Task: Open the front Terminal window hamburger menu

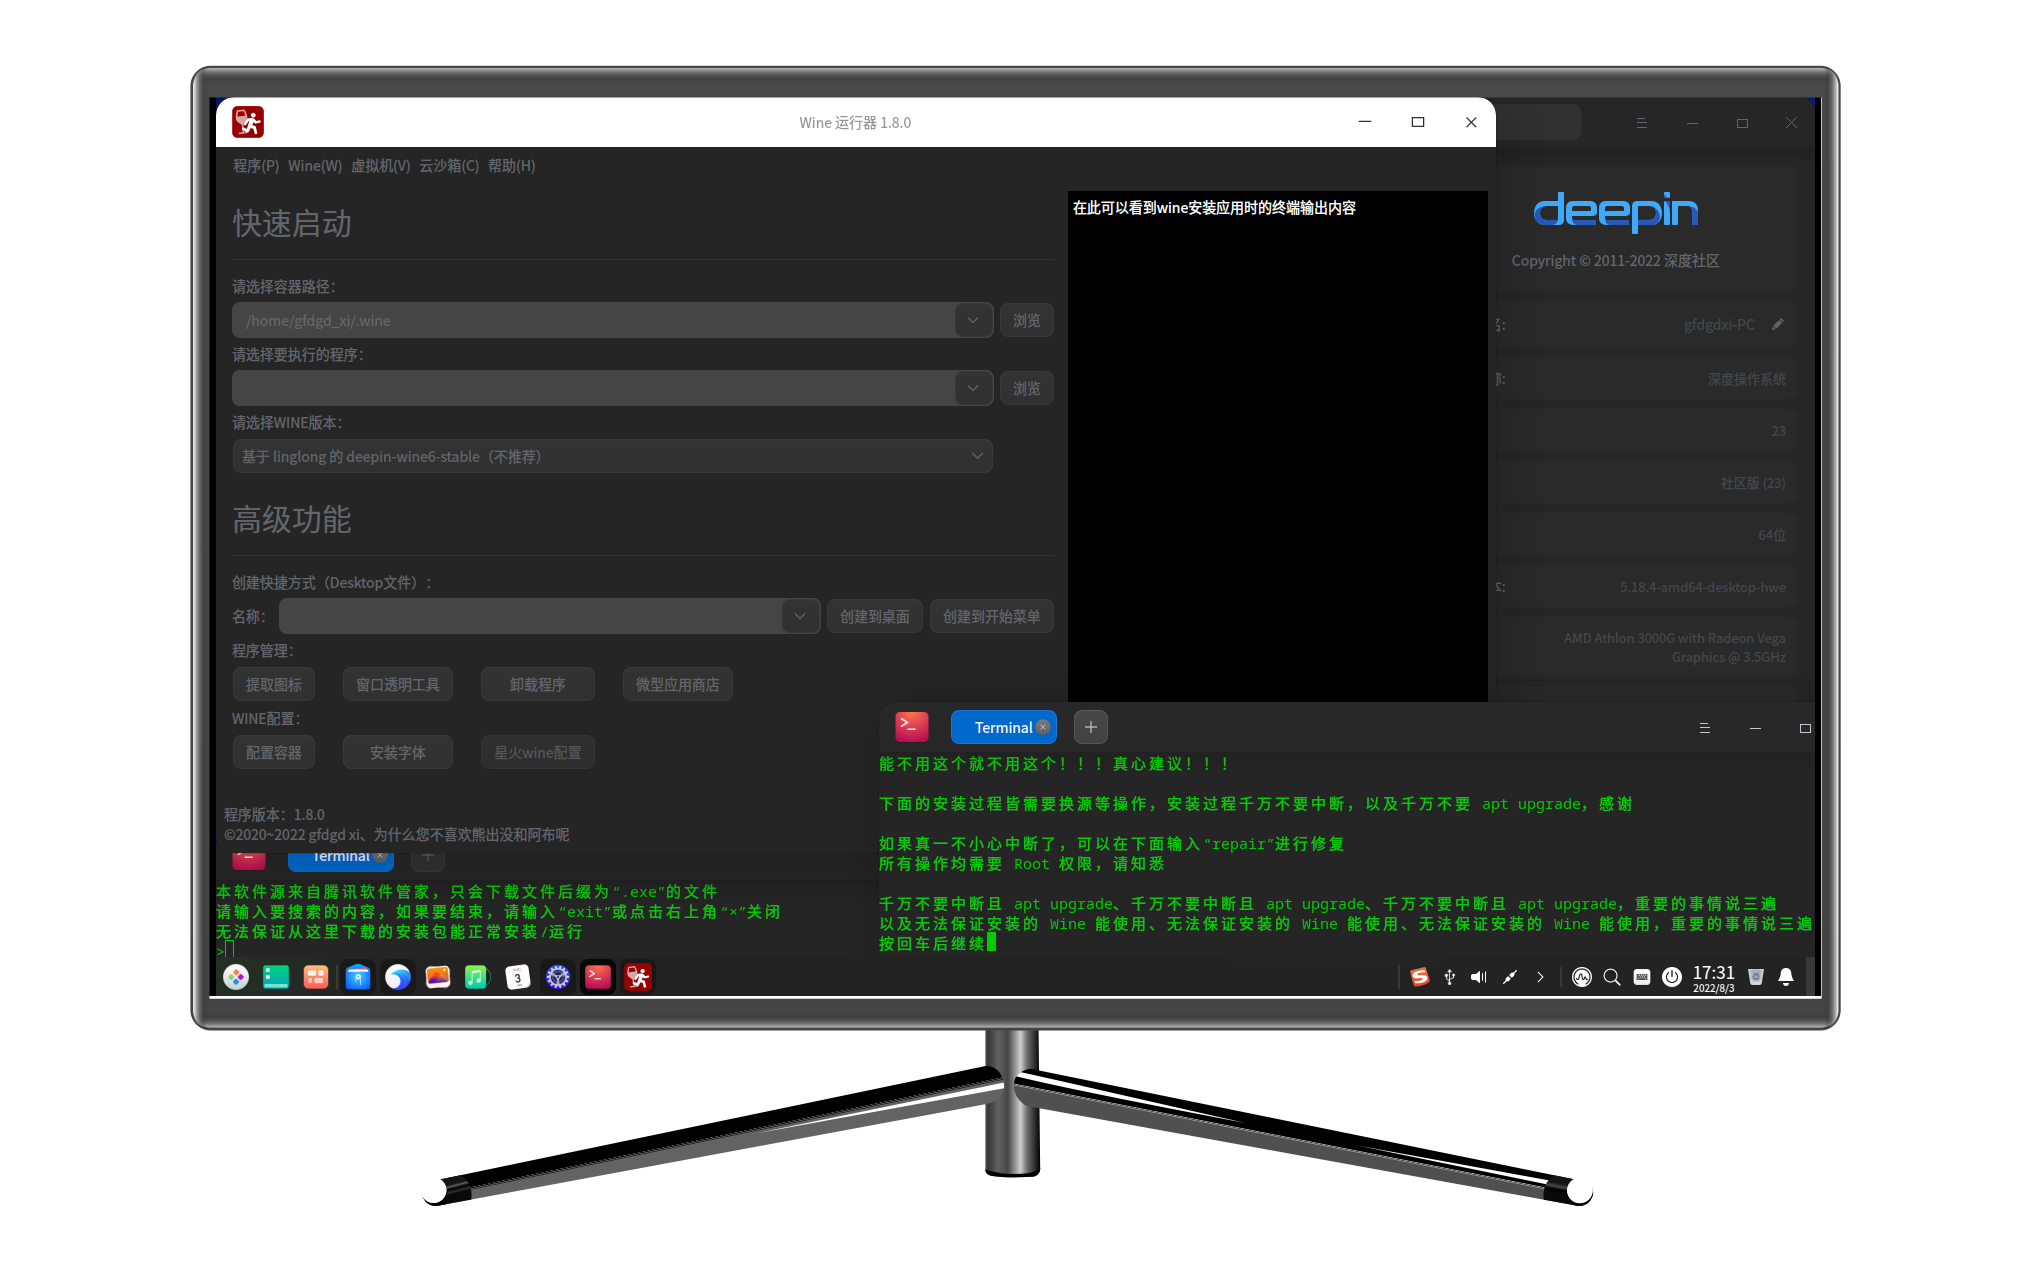Action: 1705,728
